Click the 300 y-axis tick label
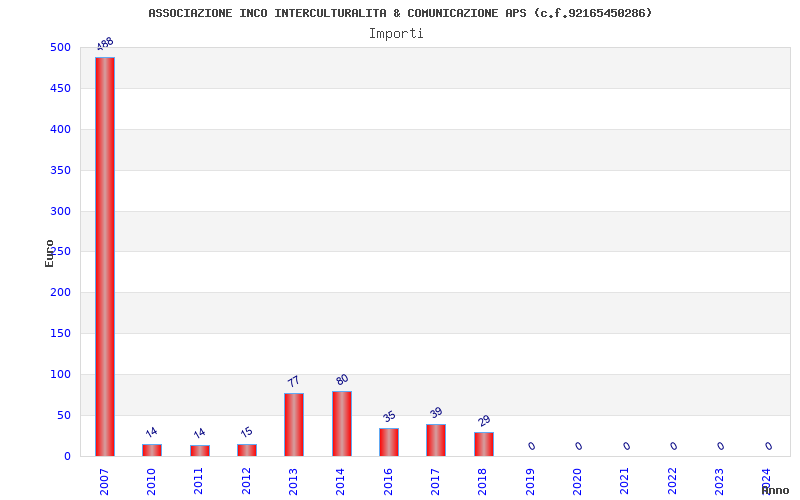Viewport: 800px width, 500px height. tap(60, 211)
